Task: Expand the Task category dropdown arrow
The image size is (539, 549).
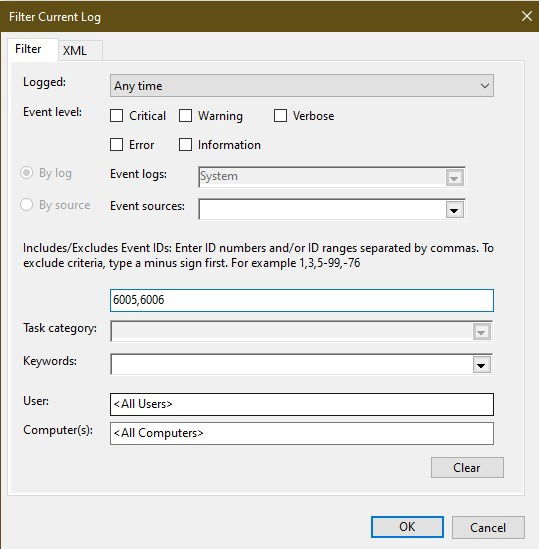Action: pos(481,332)
